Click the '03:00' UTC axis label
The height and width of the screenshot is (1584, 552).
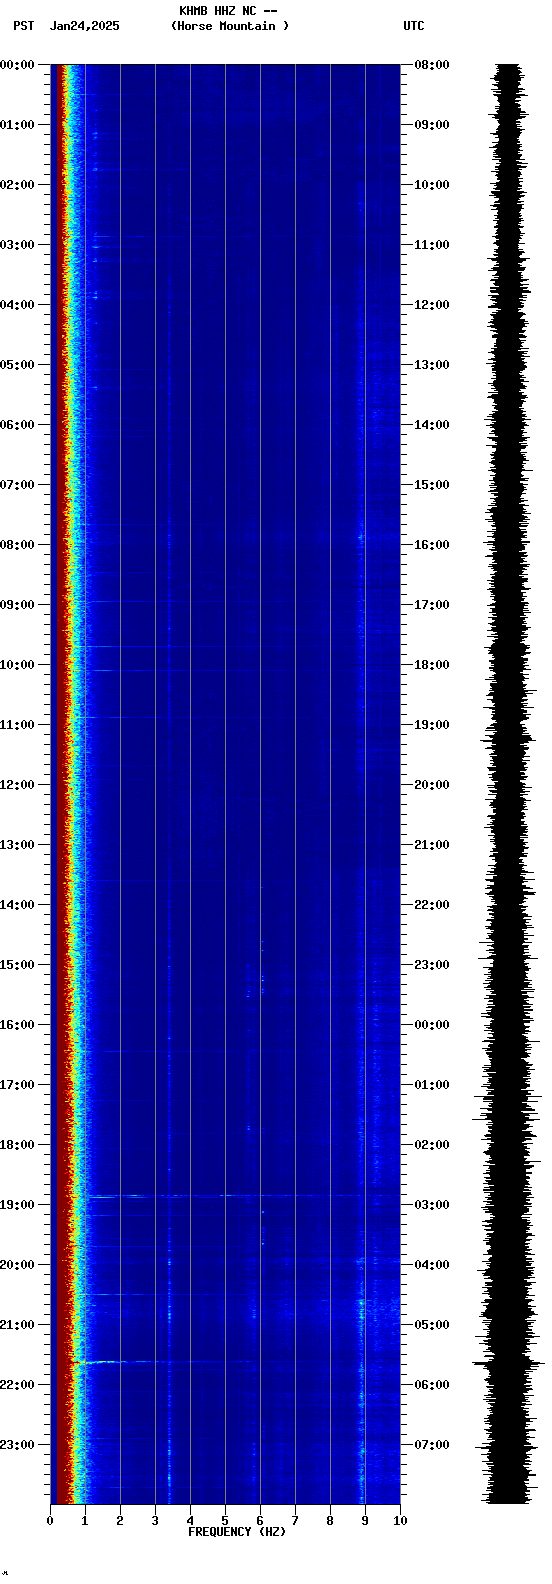tap(432, 1205)
